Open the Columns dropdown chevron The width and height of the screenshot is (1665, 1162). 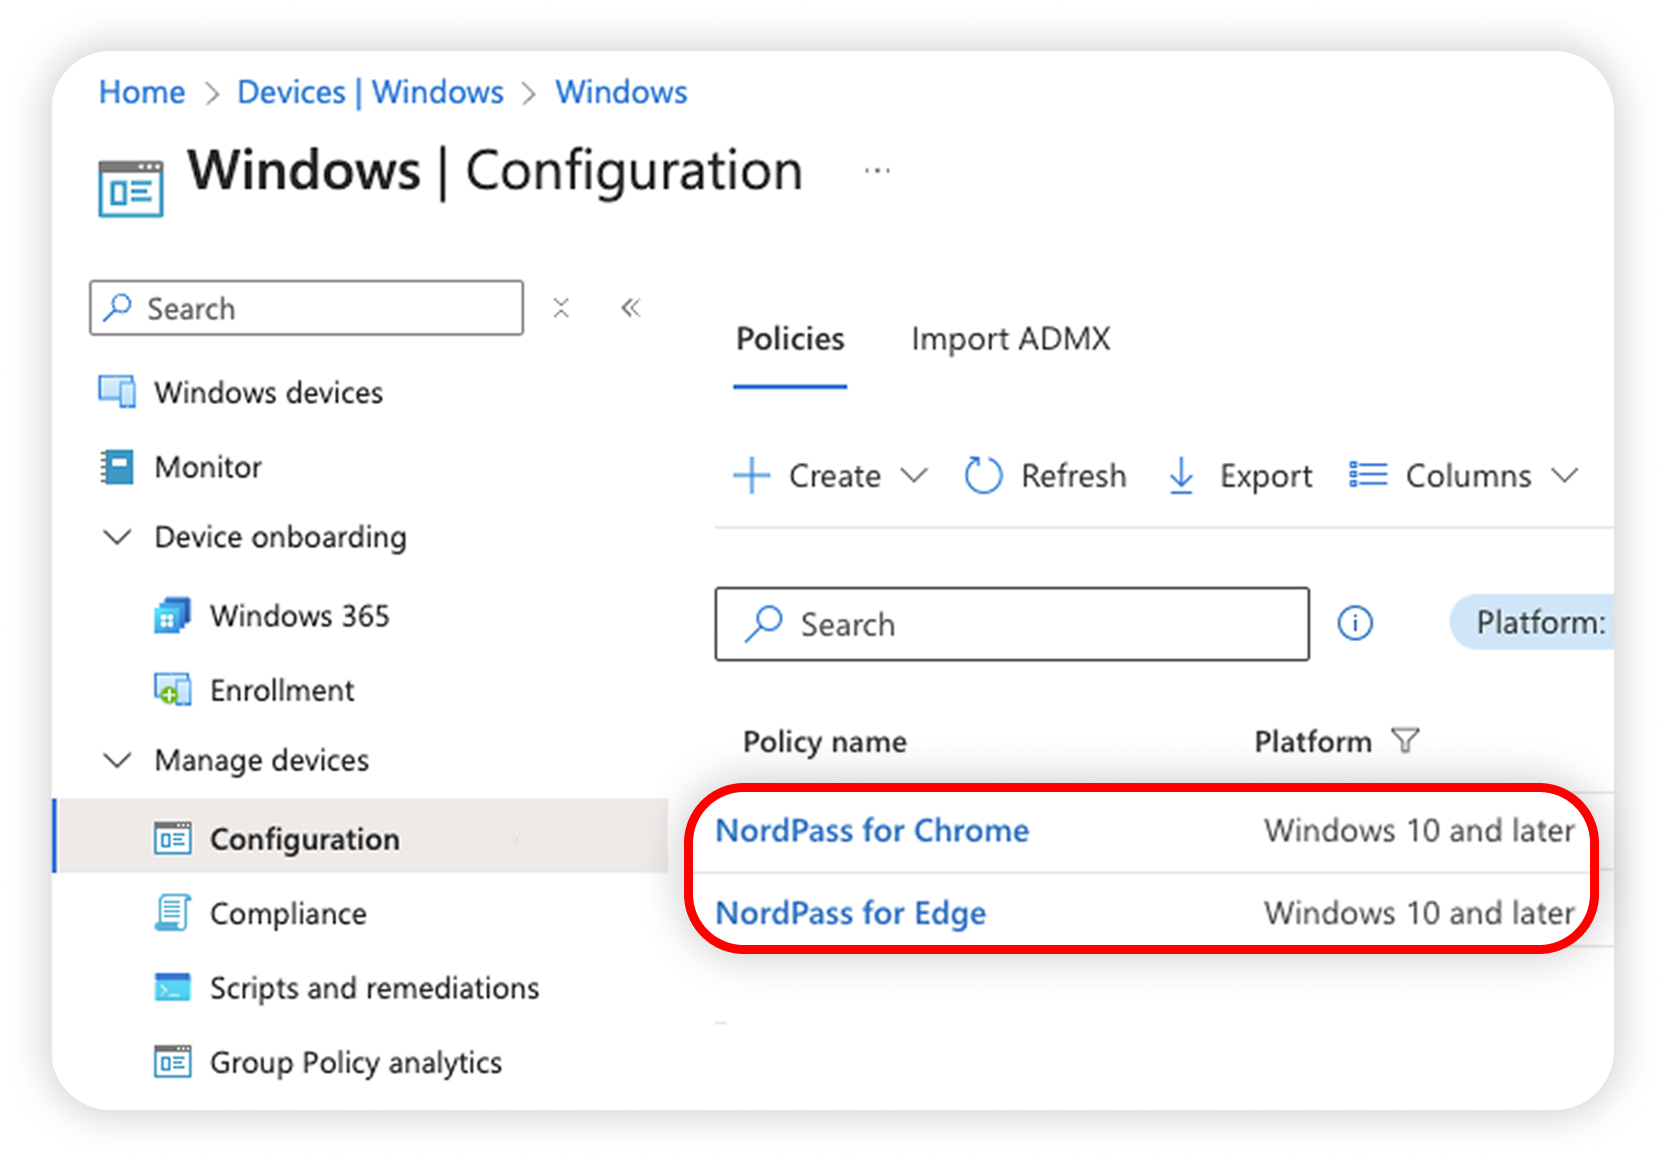coord(1564,475)
